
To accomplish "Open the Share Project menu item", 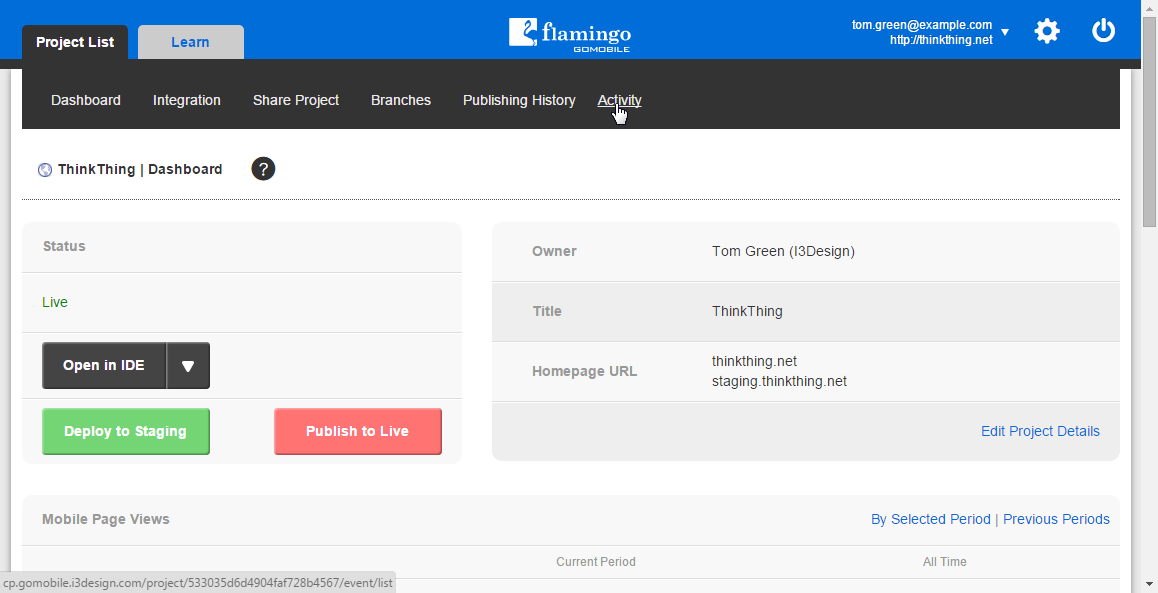I will pos(296,100).
